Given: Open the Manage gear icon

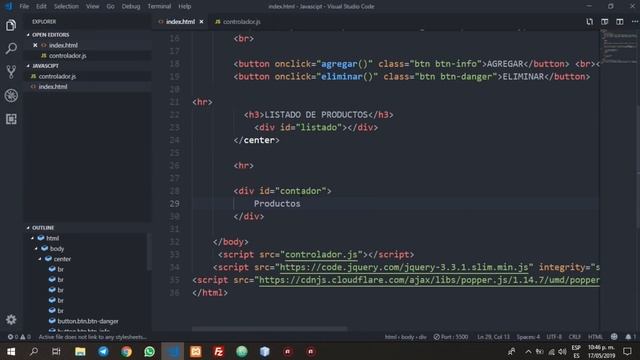Looking at the screenshot, I should coord(11,320).
